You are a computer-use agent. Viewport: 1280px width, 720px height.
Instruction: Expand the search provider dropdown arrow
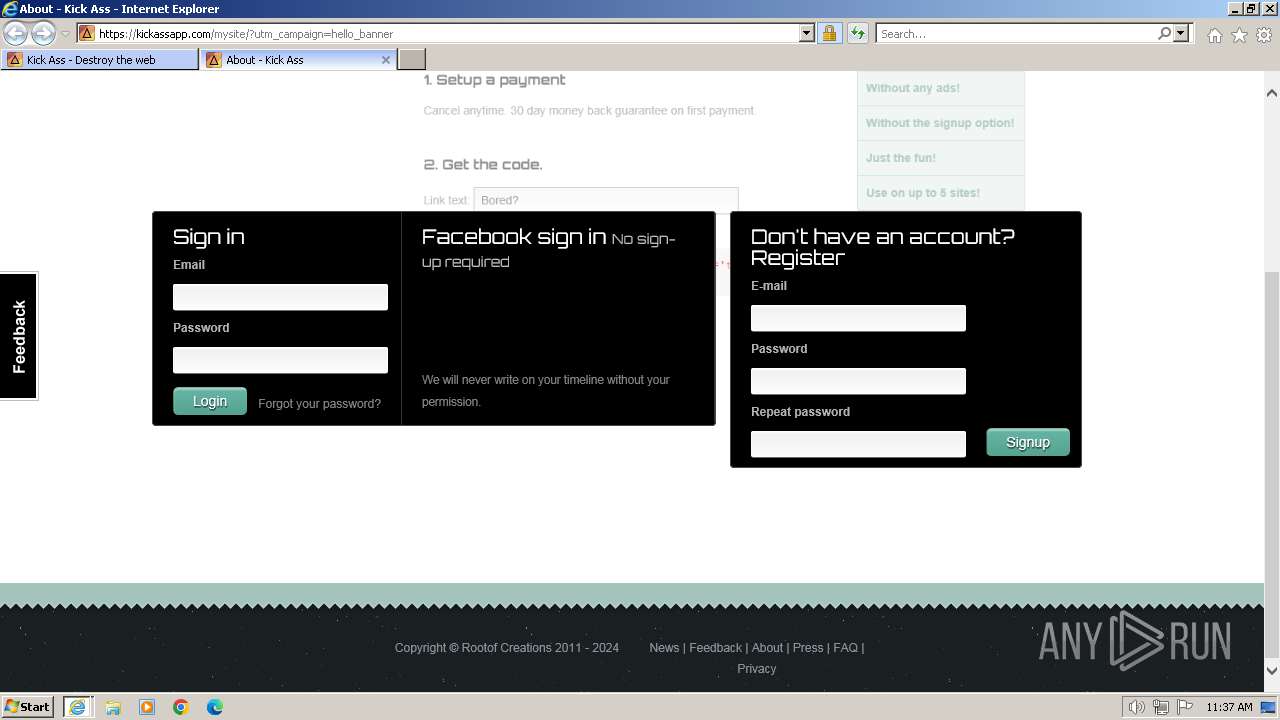point(1181,33)
